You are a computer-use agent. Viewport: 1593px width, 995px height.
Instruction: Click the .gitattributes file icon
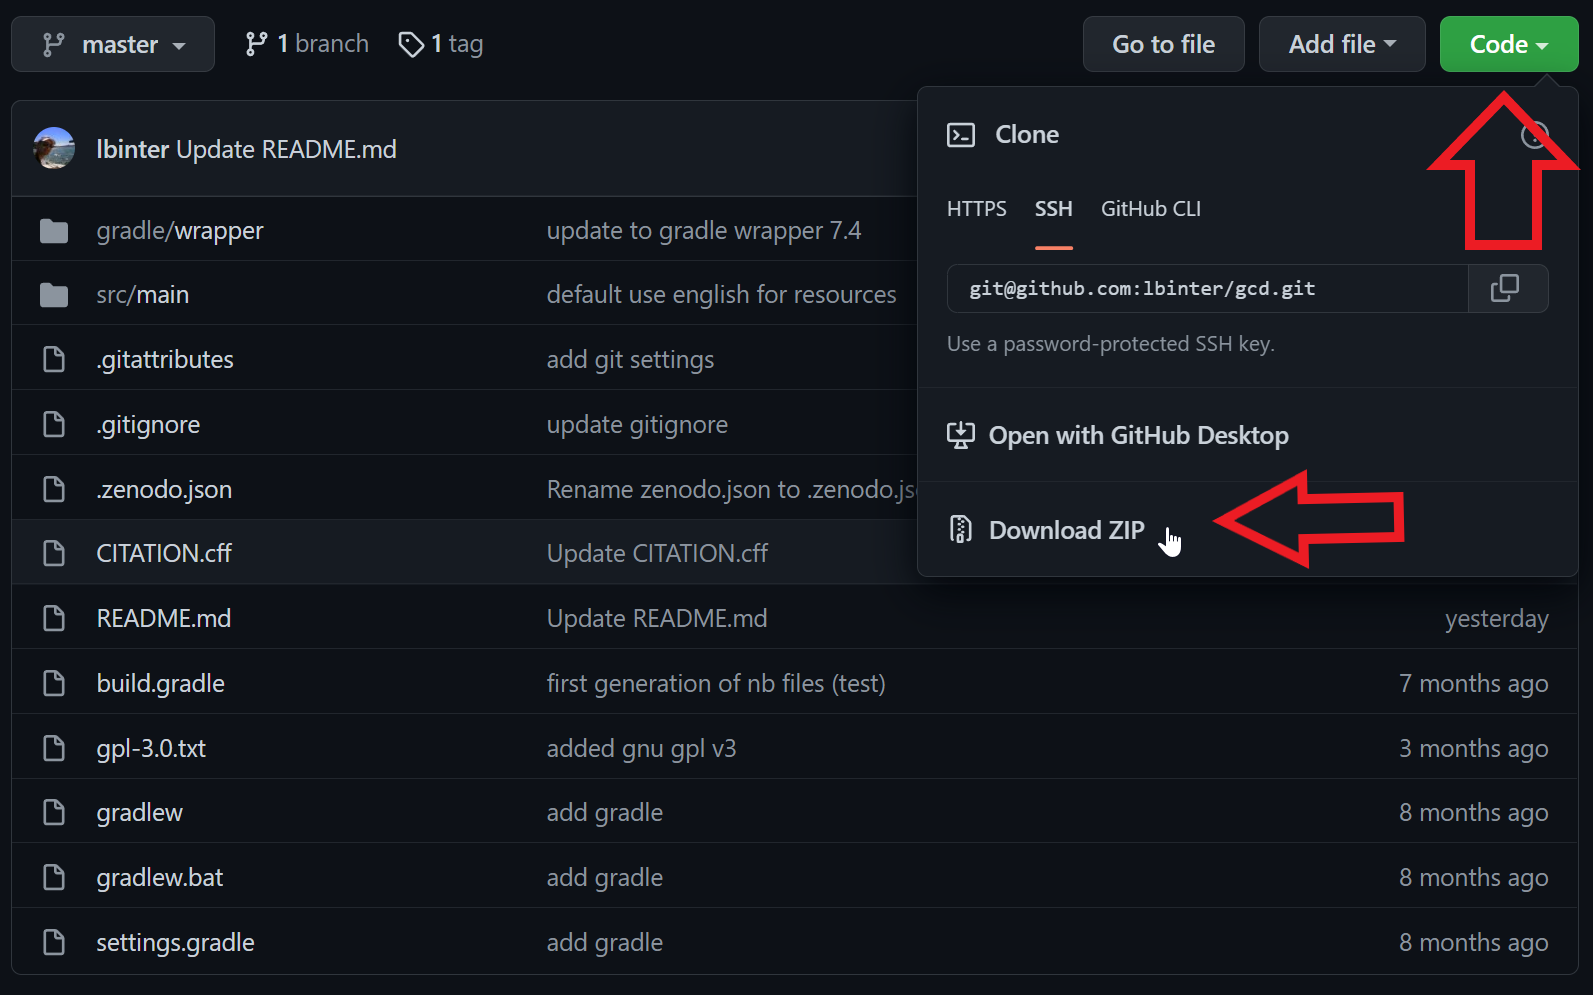click(54, 359)
